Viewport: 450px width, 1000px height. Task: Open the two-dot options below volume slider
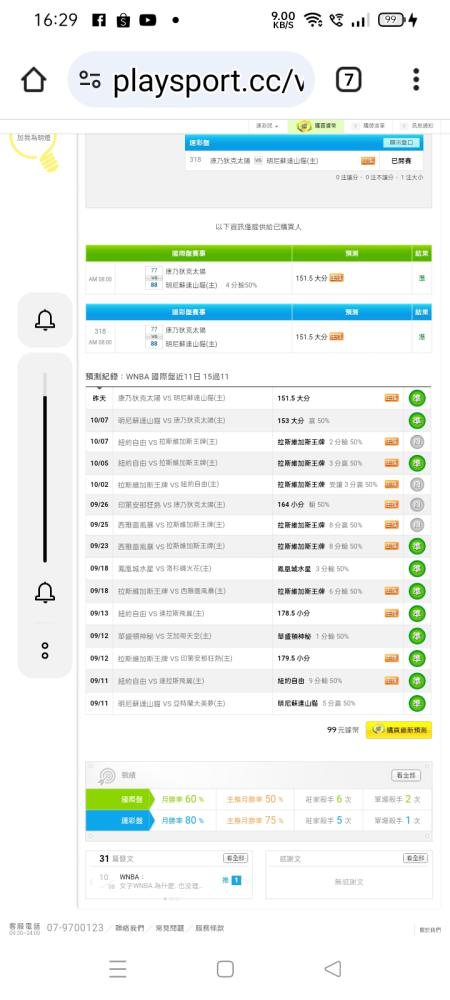45,650
